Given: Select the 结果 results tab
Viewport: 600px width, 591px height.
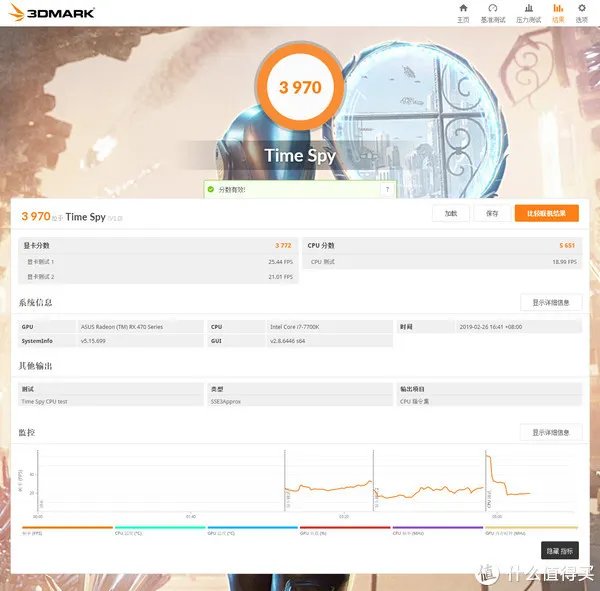Looking at the screenshot, I should click(558, 13).
